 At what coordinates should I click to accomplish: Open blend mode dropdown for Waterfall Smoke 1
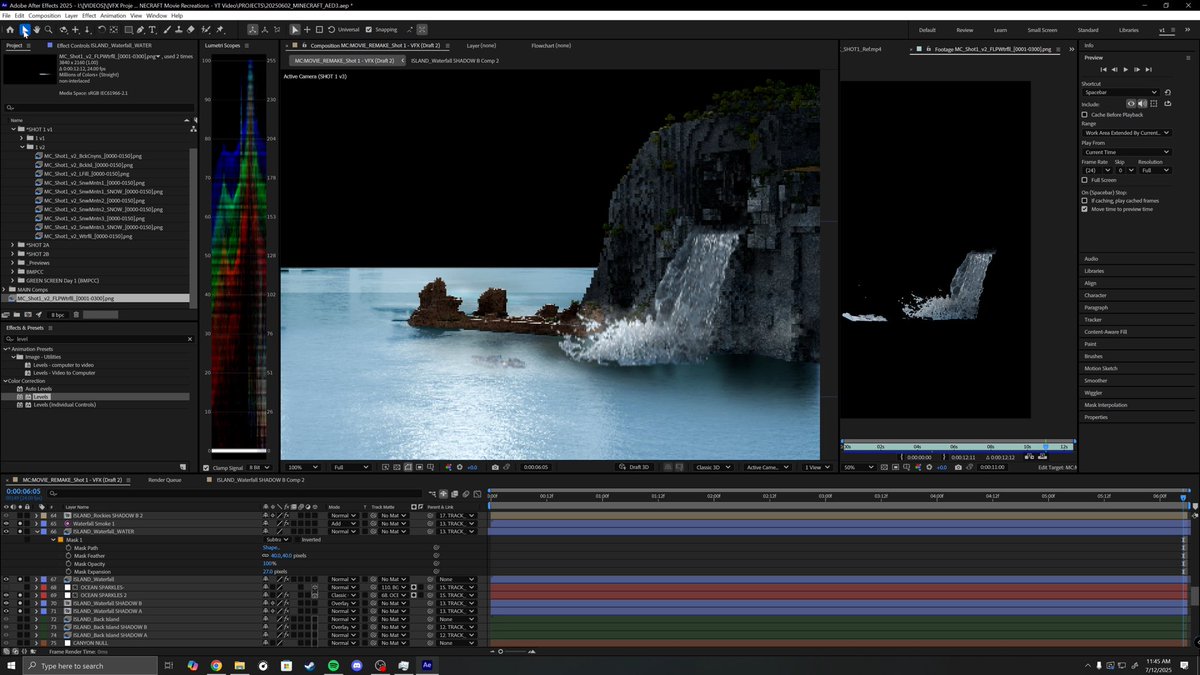[342, 524]
